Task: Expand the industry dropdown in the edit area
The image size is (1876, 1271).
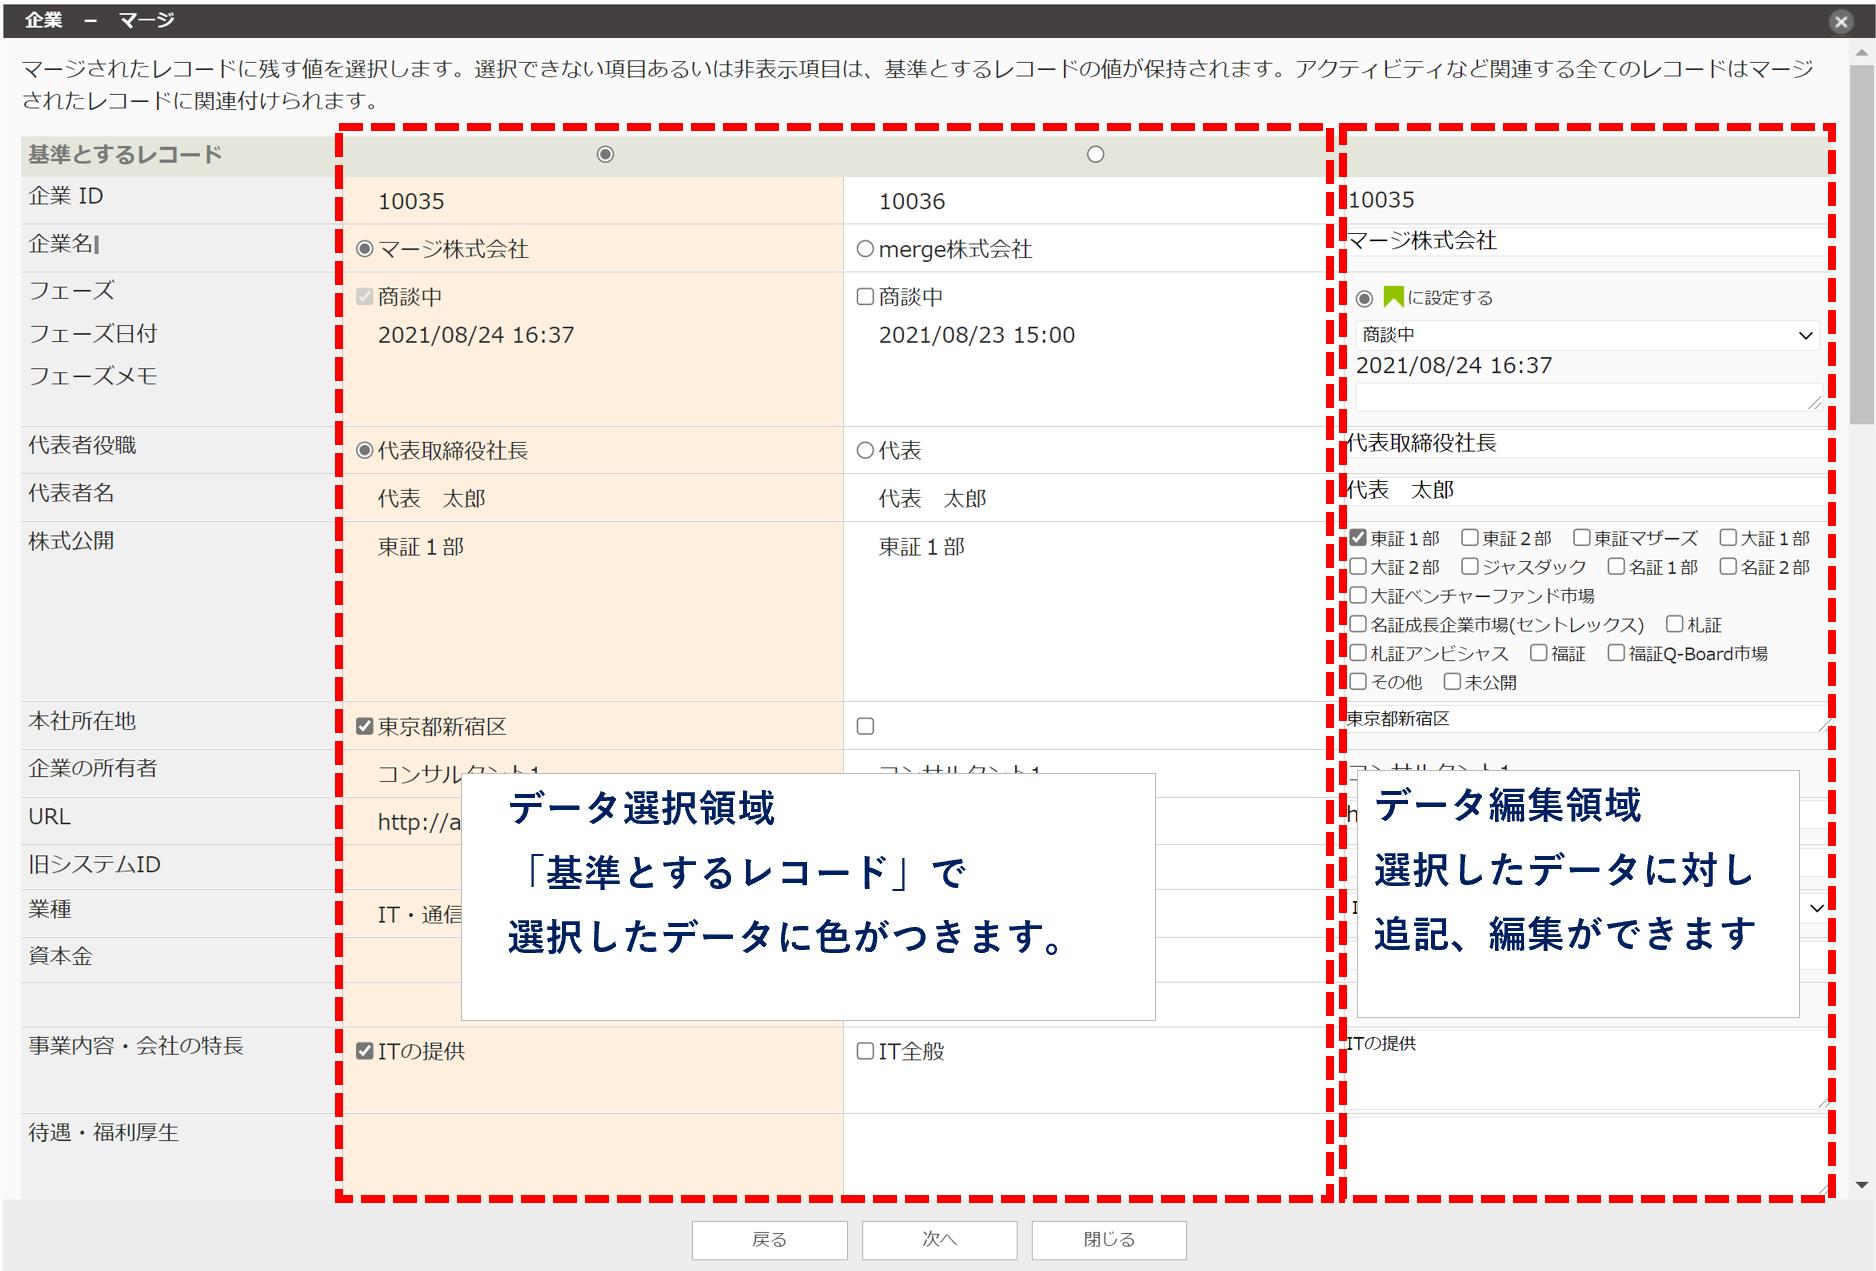Action: [1816, 908]
